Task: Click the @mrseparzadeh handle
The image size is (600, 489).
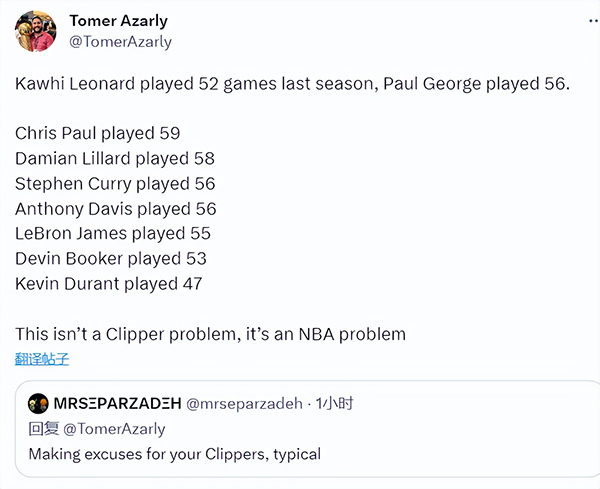Action: tap(244, 404)
